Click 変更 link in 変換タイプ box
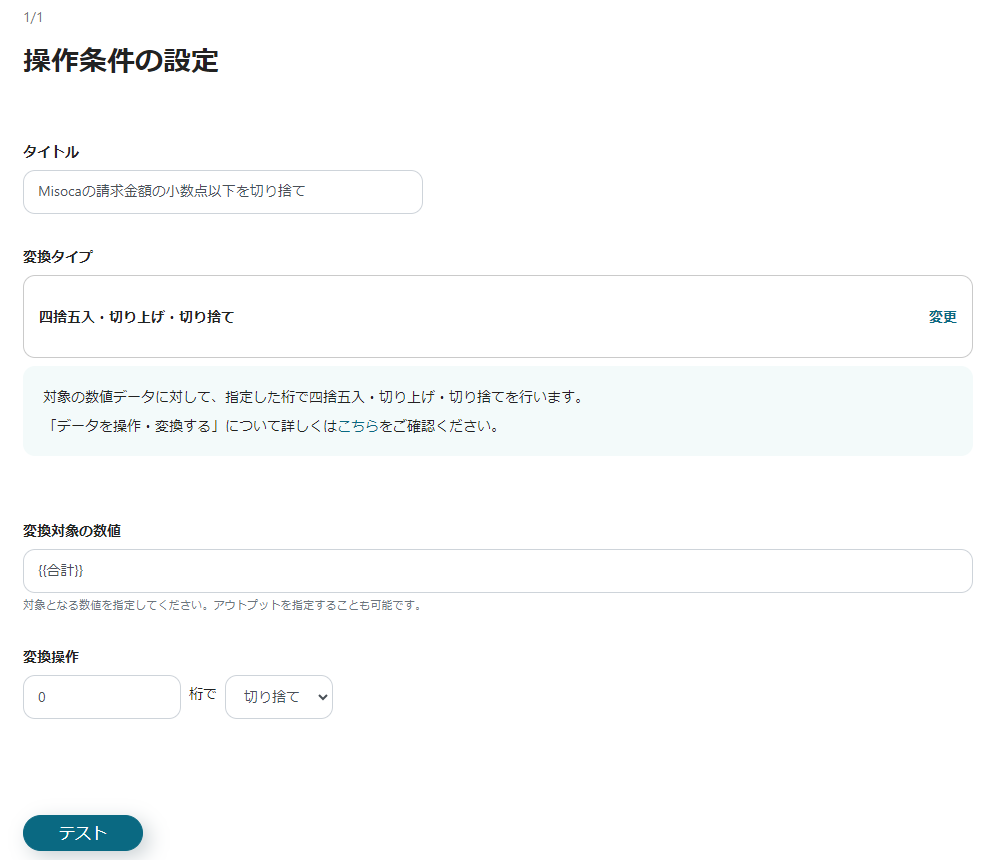This screenshot has width=993, height=860. click(x=942, y=317)
